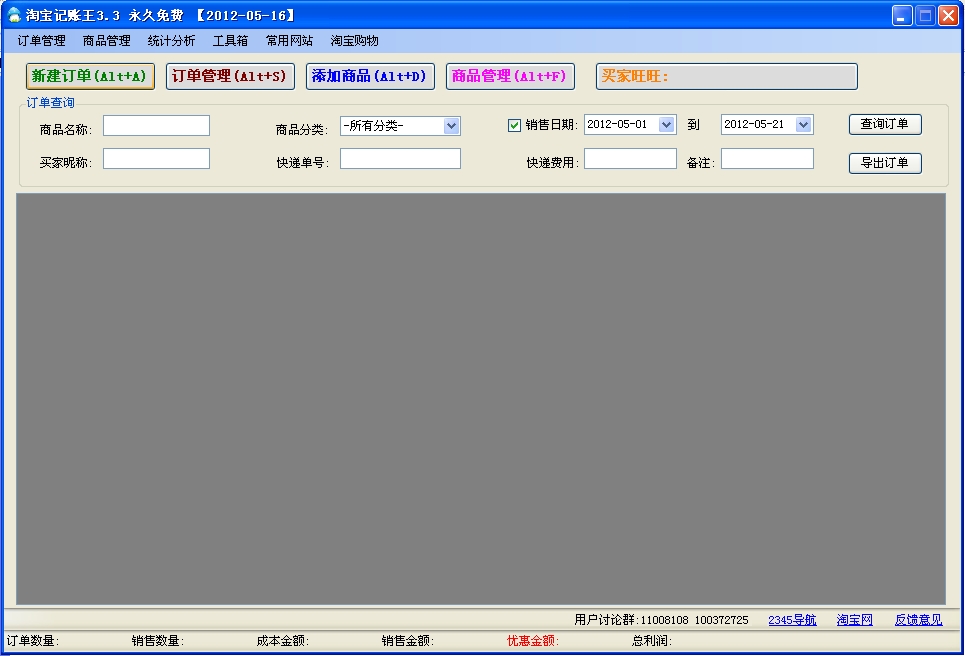Focus the 快递费用 input field

[x=630, y=159]
